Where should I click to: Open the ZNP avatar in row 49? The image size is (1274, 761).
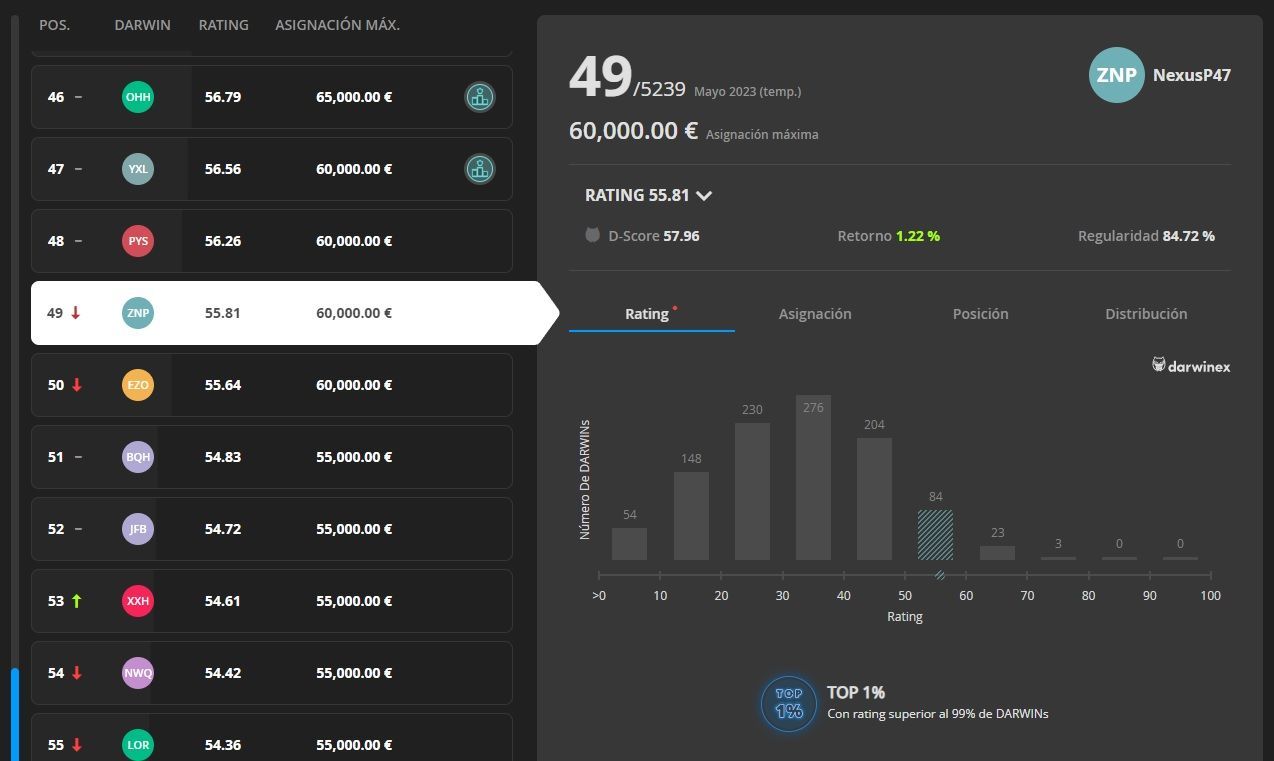click(x=138, y=313)
